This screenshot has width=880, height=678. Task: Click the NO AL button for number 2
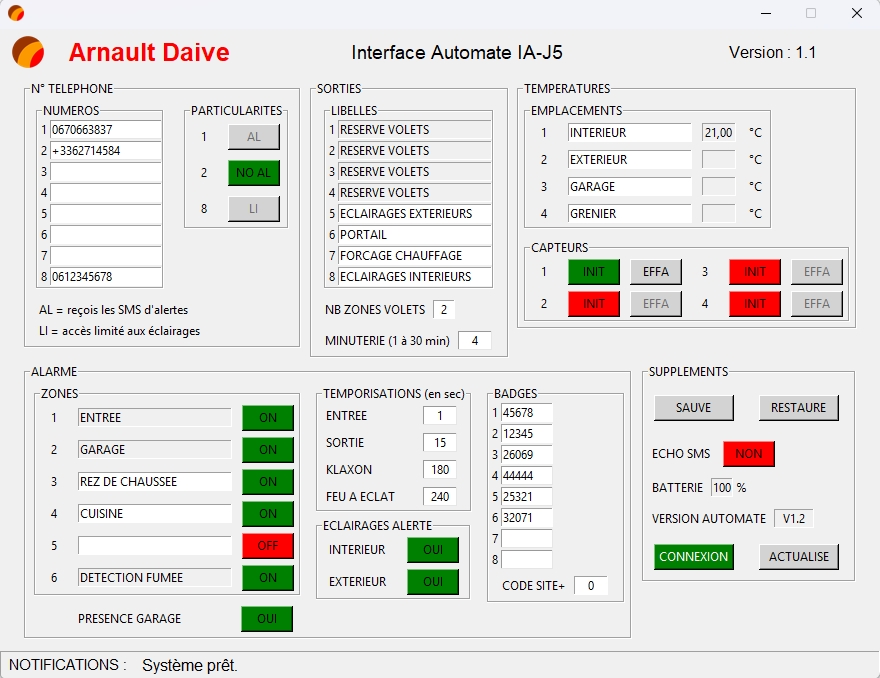(x=253, y=173)
